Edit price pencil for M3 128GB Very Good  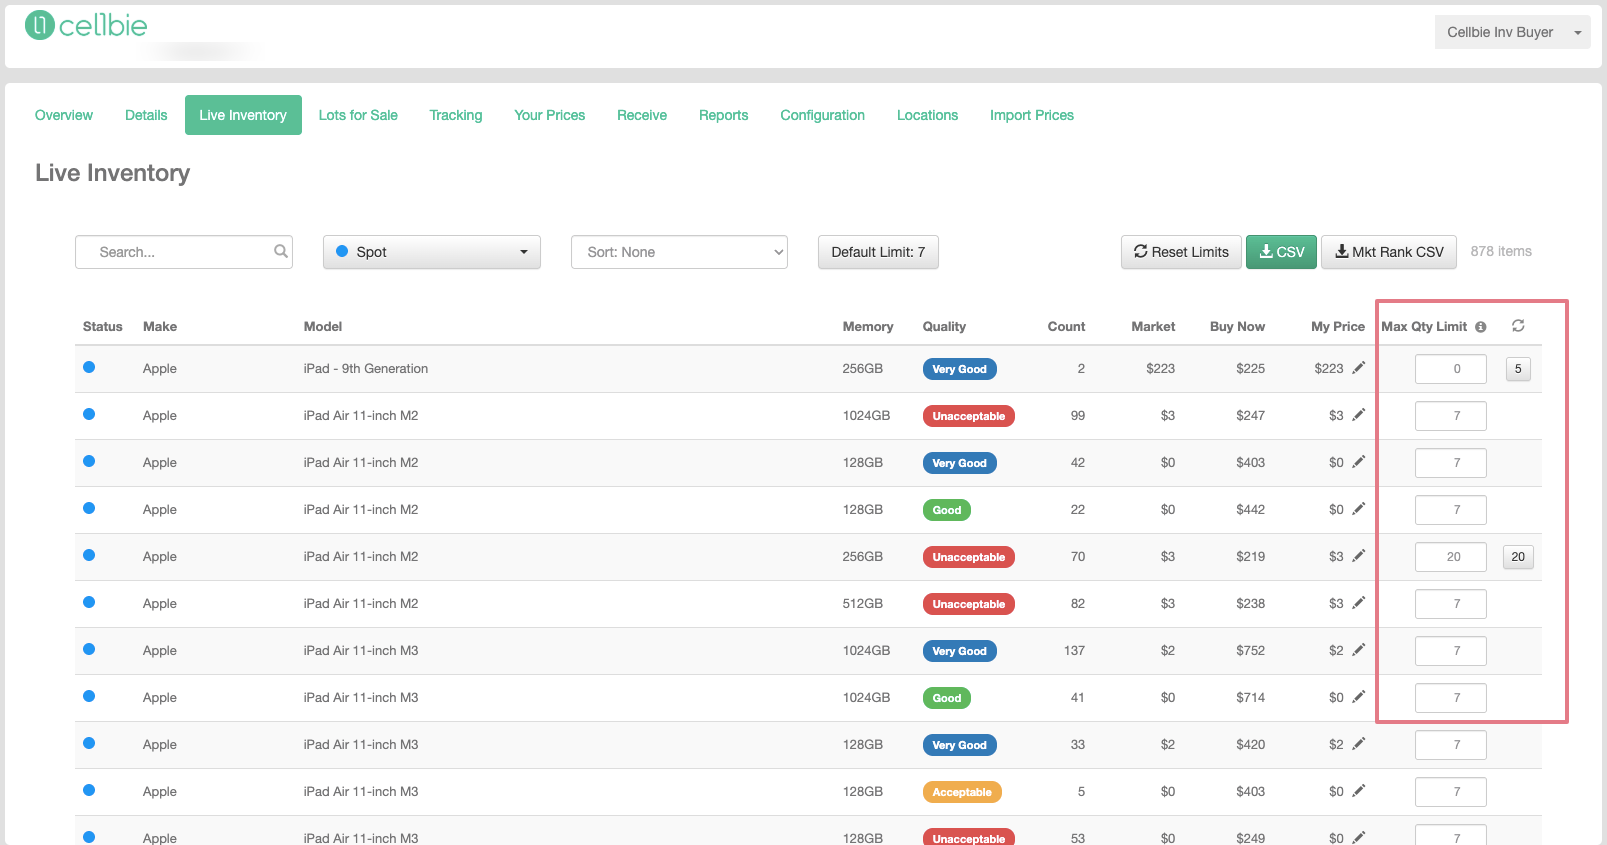point(1359,744)
